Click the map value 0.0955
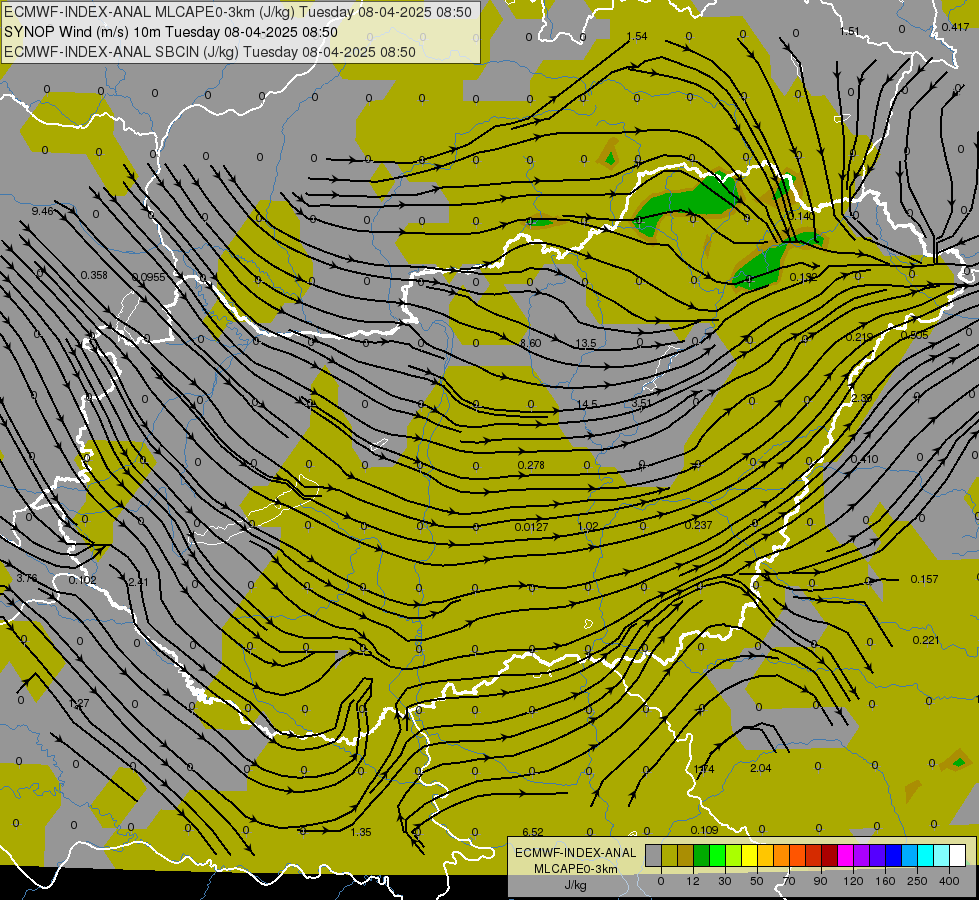979x900 pixels. 149,277
